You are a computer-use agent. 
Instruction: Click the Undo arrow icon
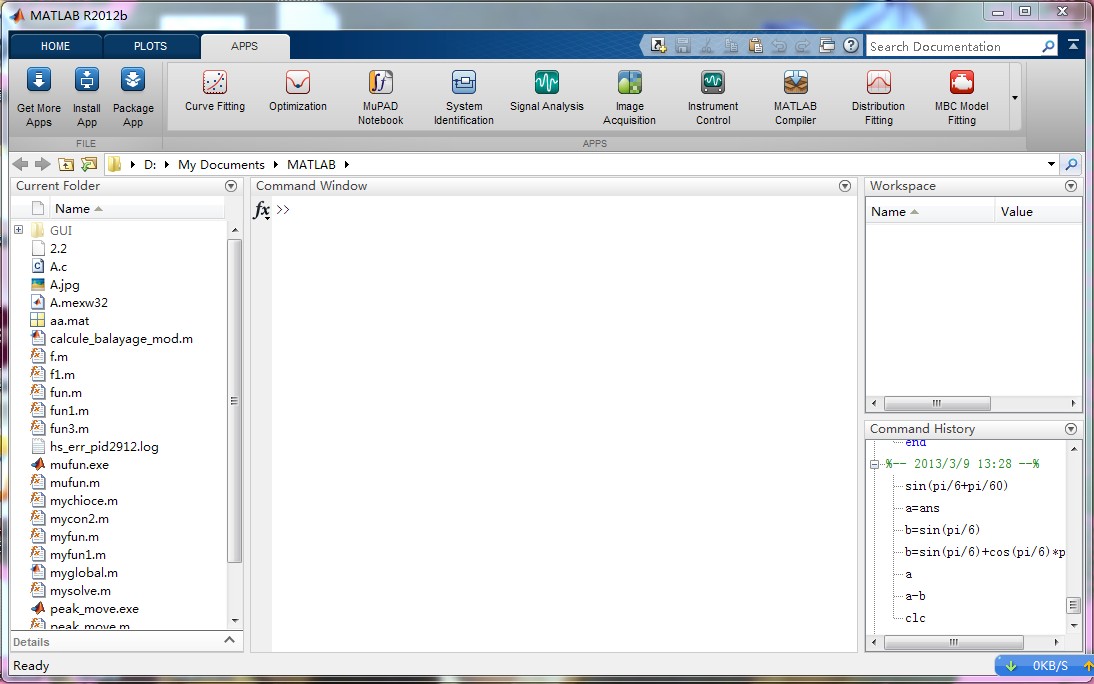[779, 45]
